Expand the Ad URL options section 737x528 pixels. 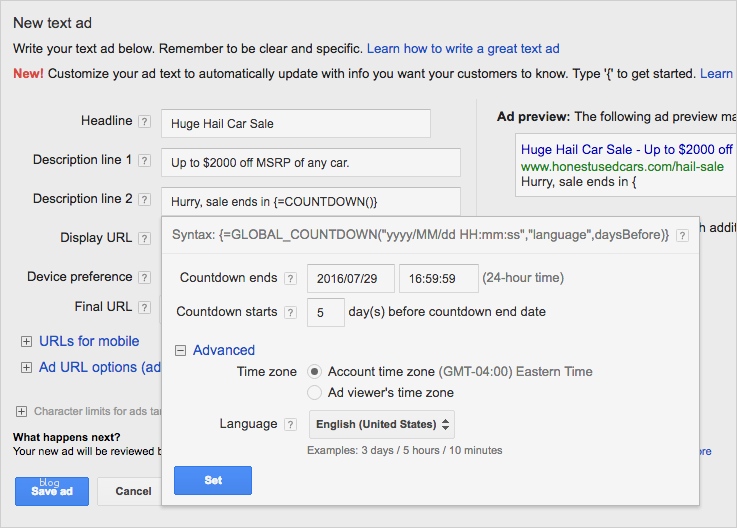click(x=26, y=368)
